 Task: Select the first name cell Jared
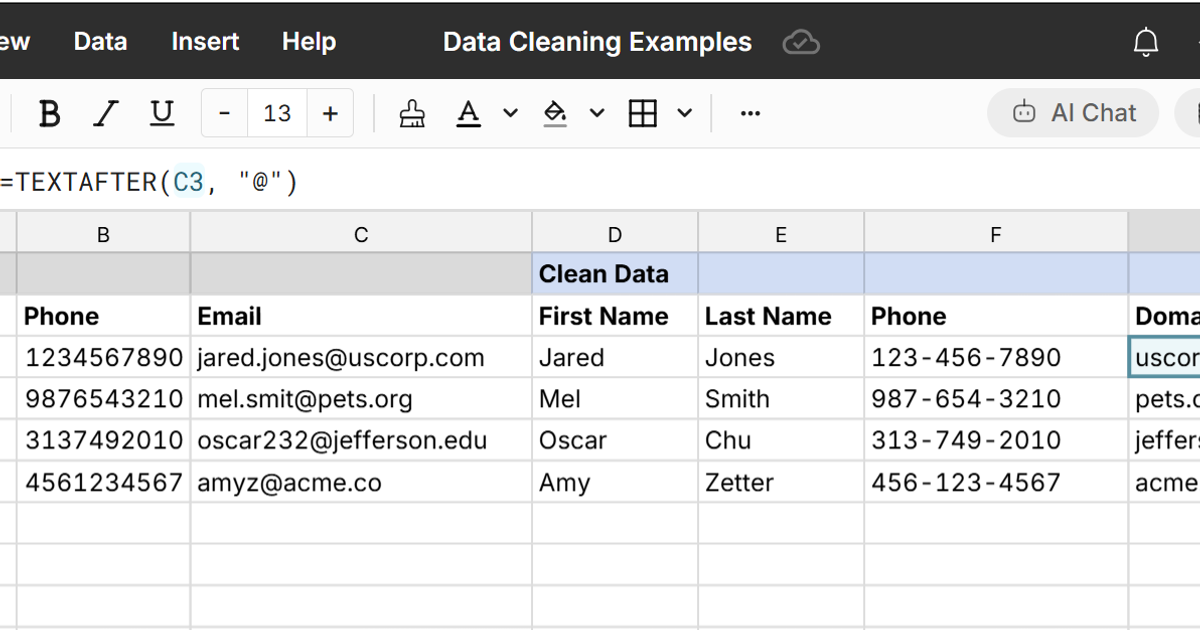615,358
